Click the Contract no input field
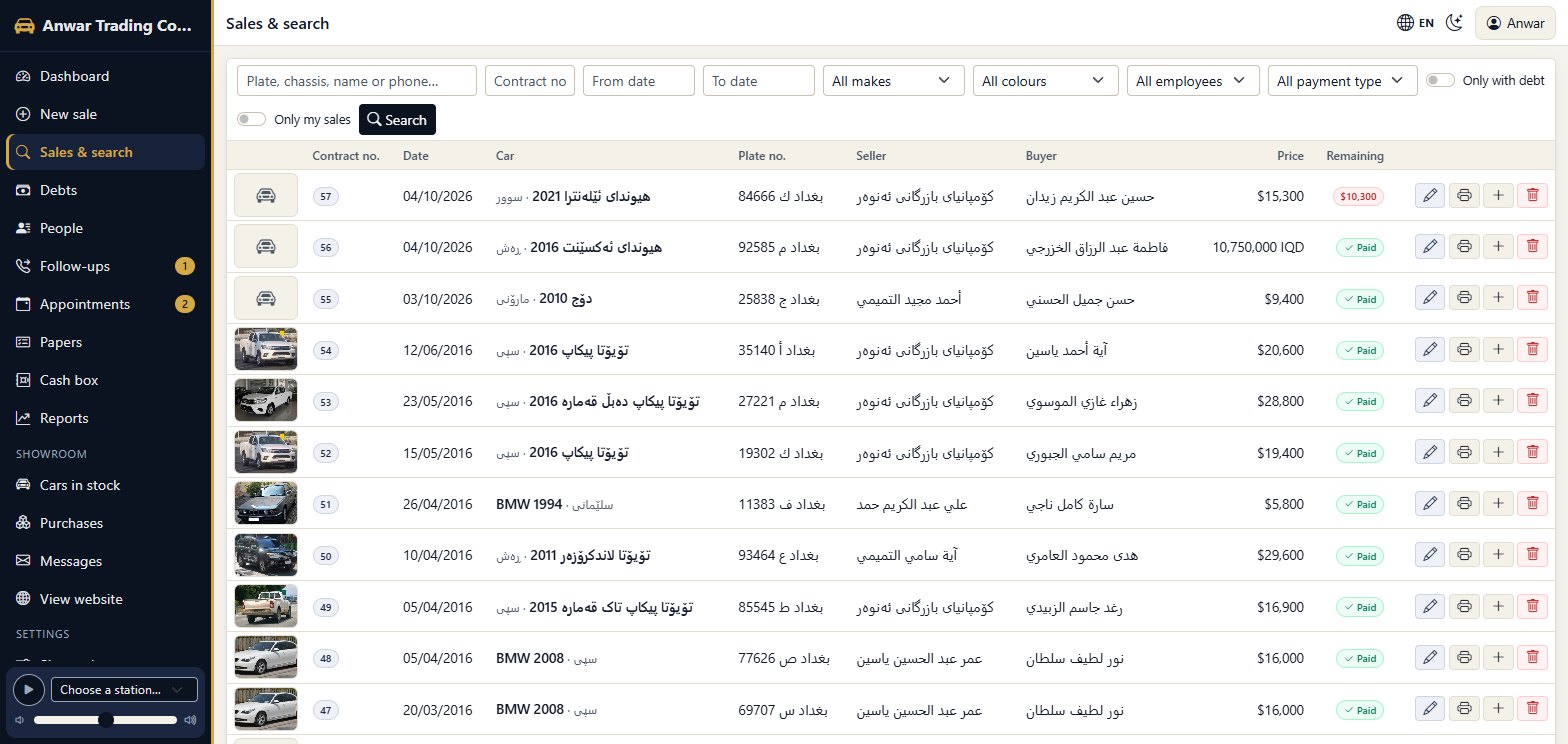The width and height of the screenshot is (1568, 744). coord(530,81)
